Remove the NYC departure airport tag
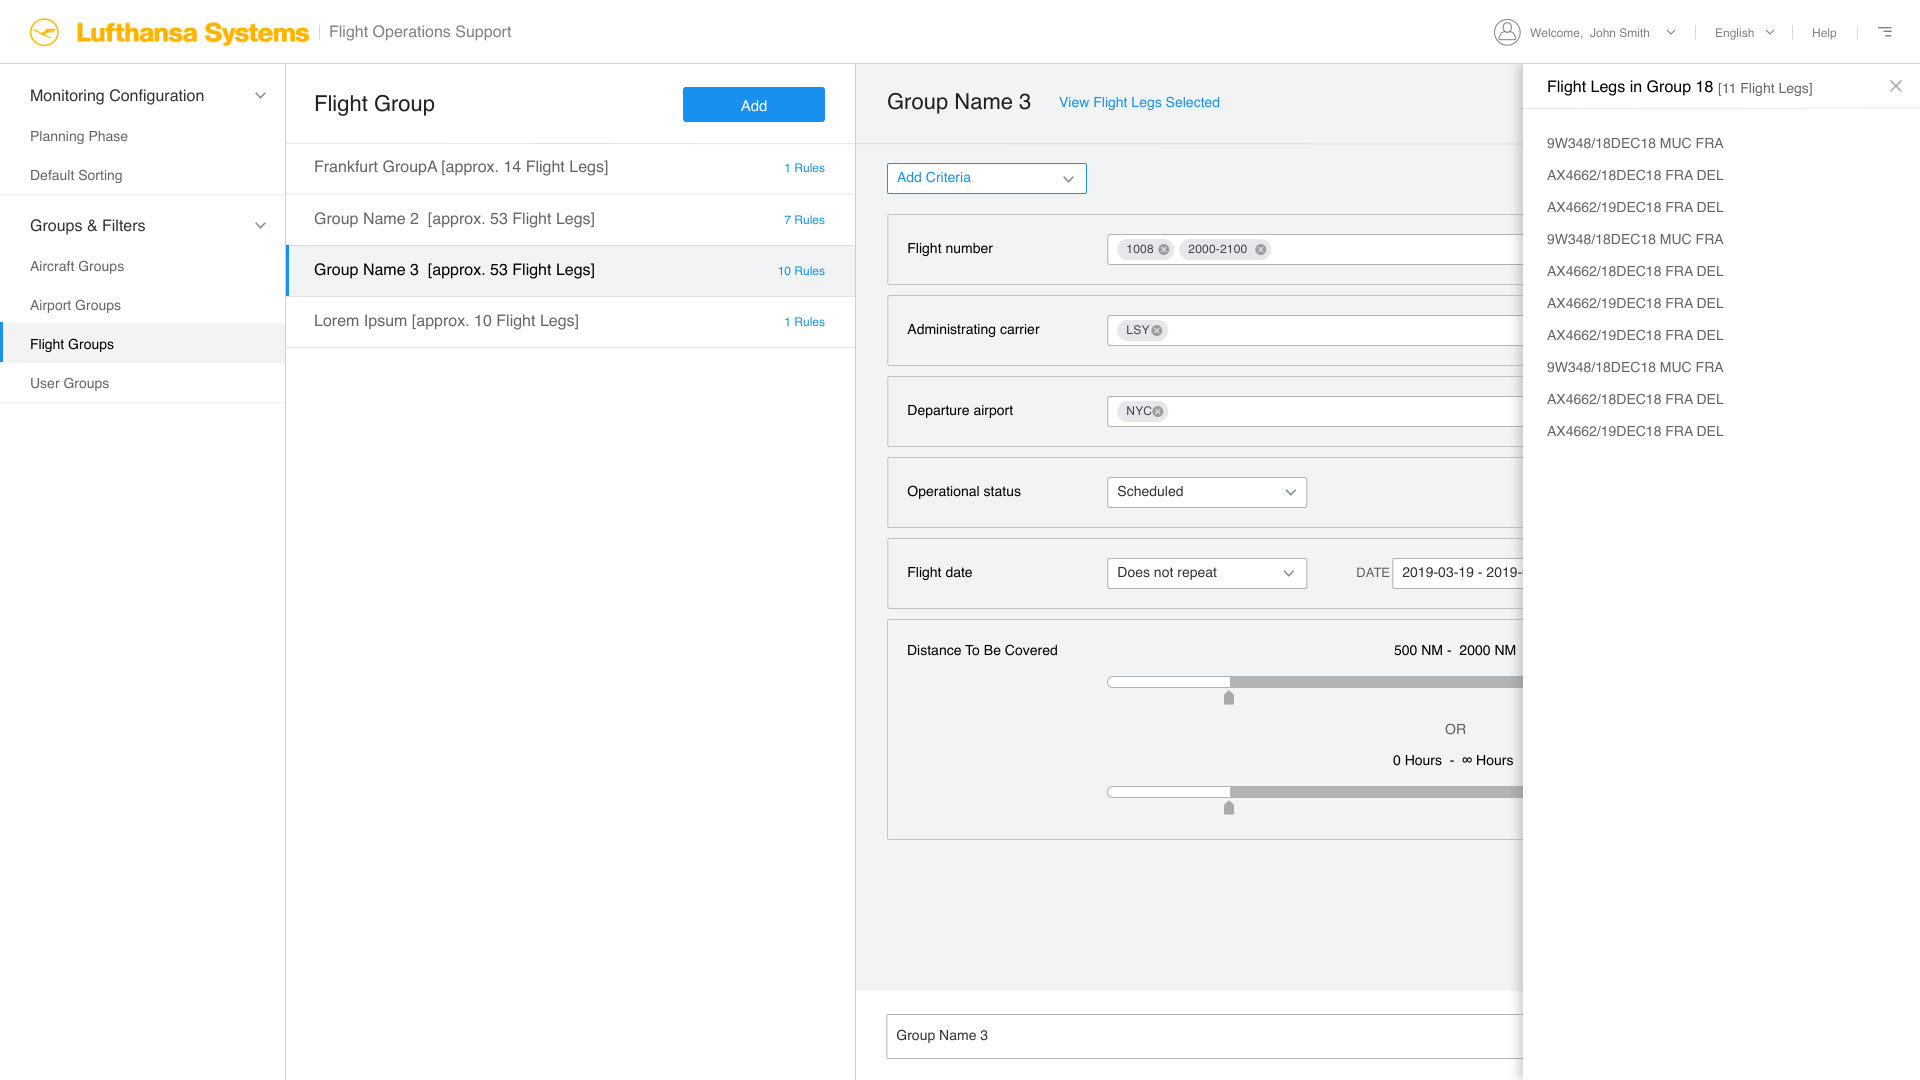The image size is (1920, 1080). (x=1158, y=412)
